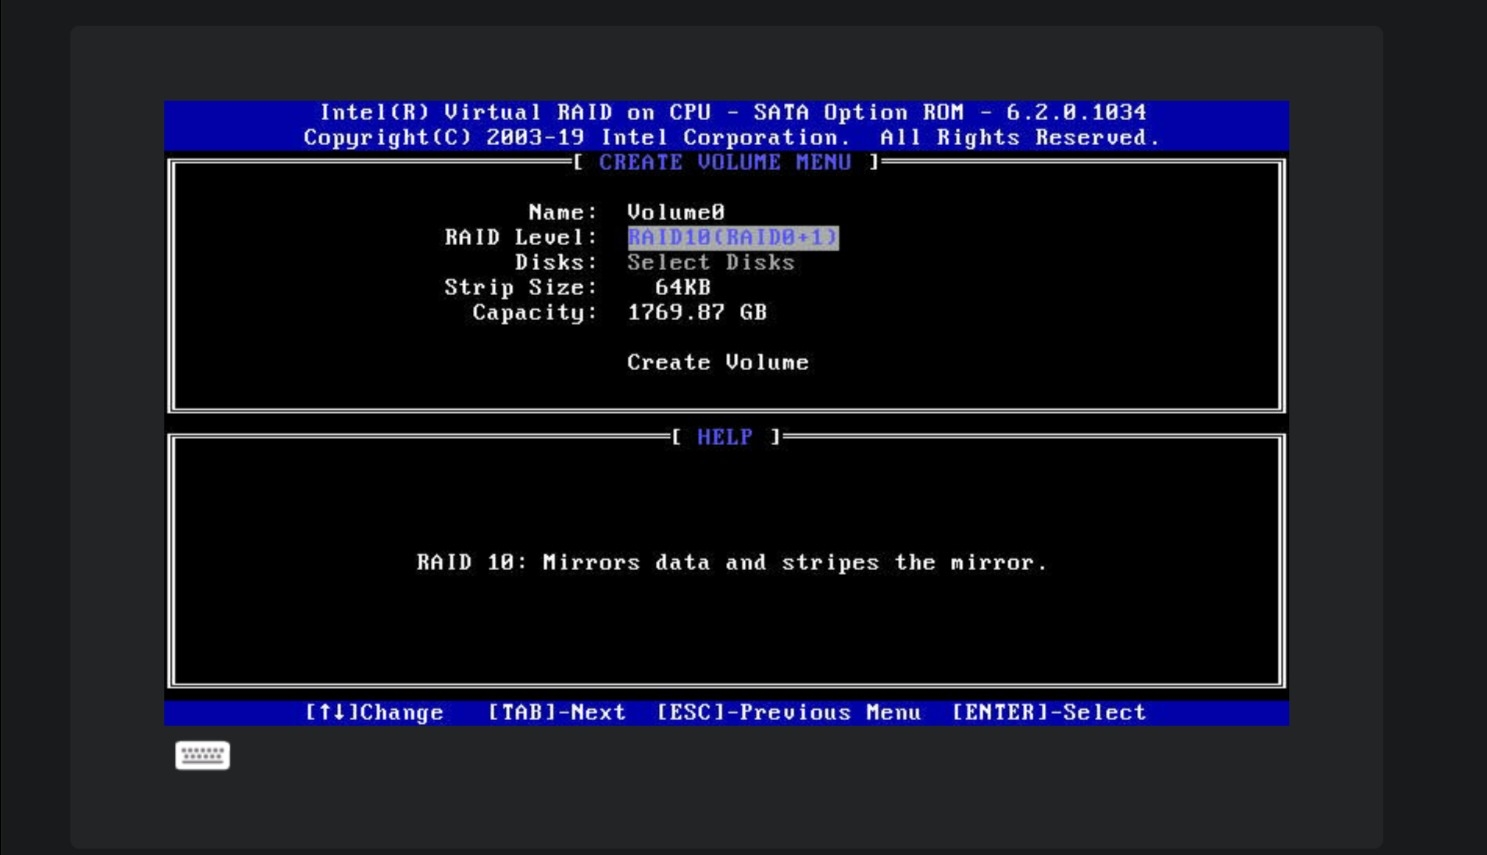The width and height of the screenshot is (1487, 855).
Task: Click the arrow-keys Change hint in footer
Action: [374, 712]
